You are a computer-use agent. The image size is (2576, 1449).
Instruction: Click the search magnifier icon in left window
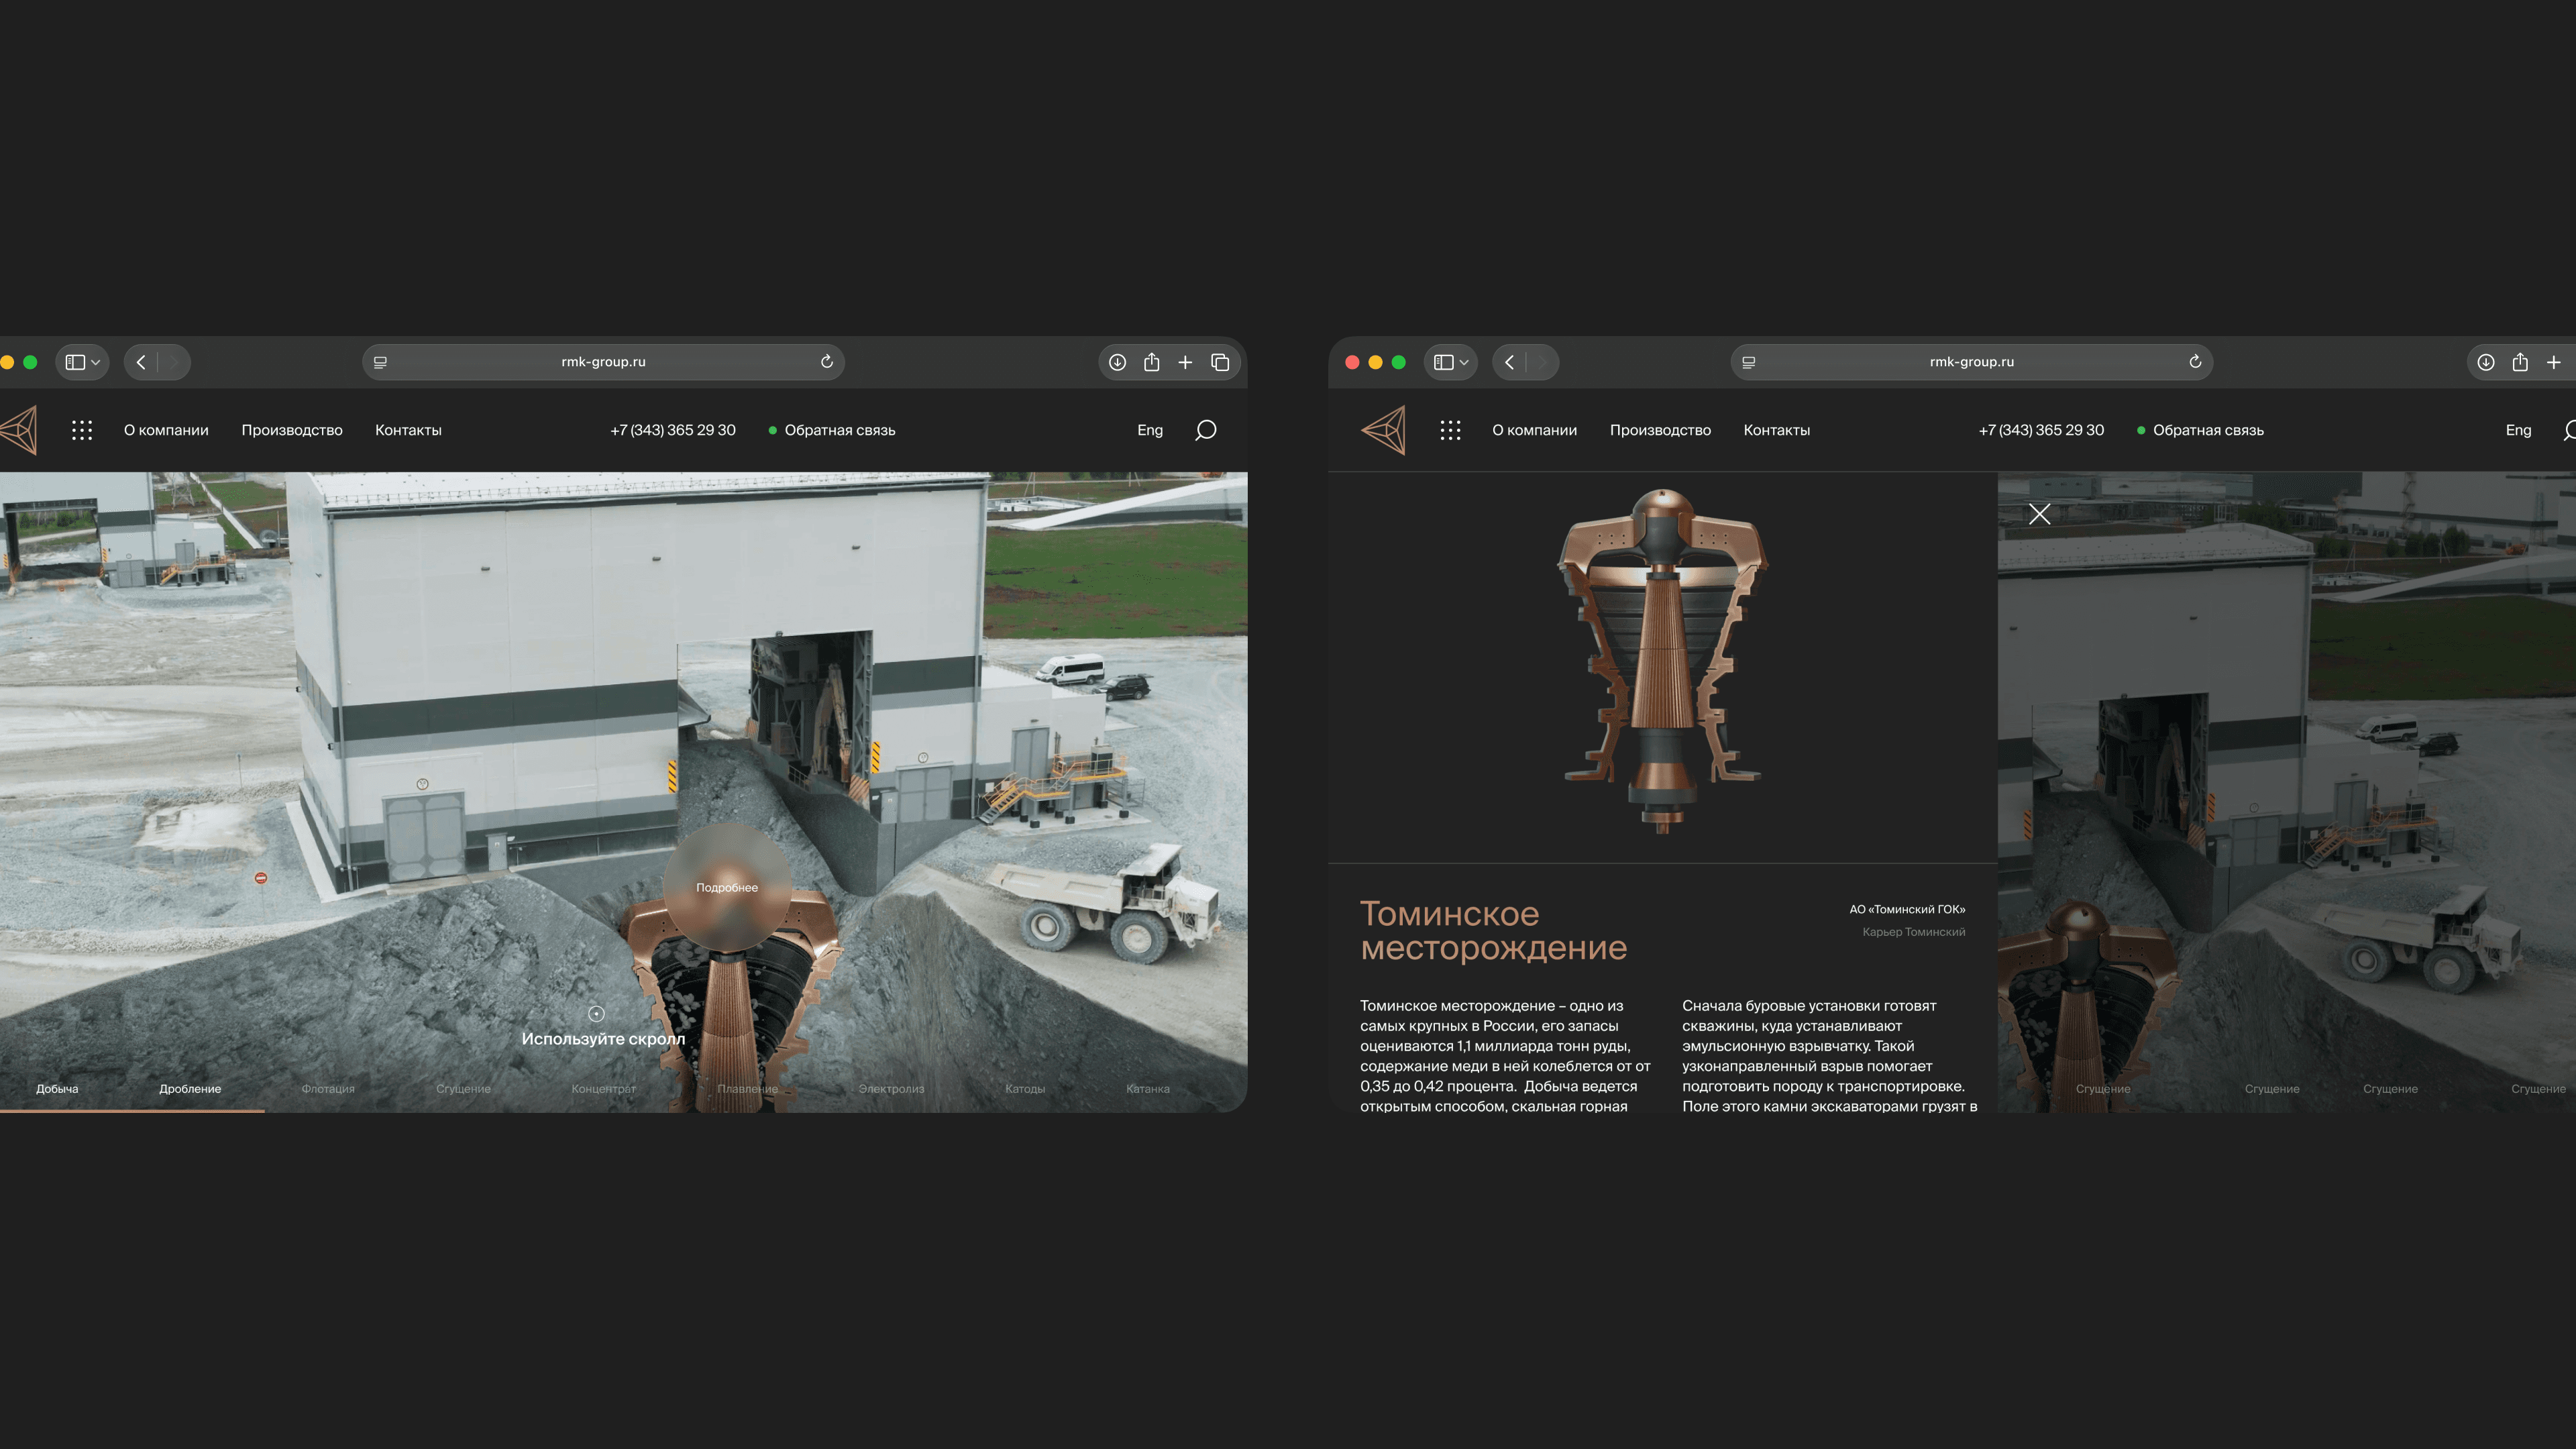1205,430
